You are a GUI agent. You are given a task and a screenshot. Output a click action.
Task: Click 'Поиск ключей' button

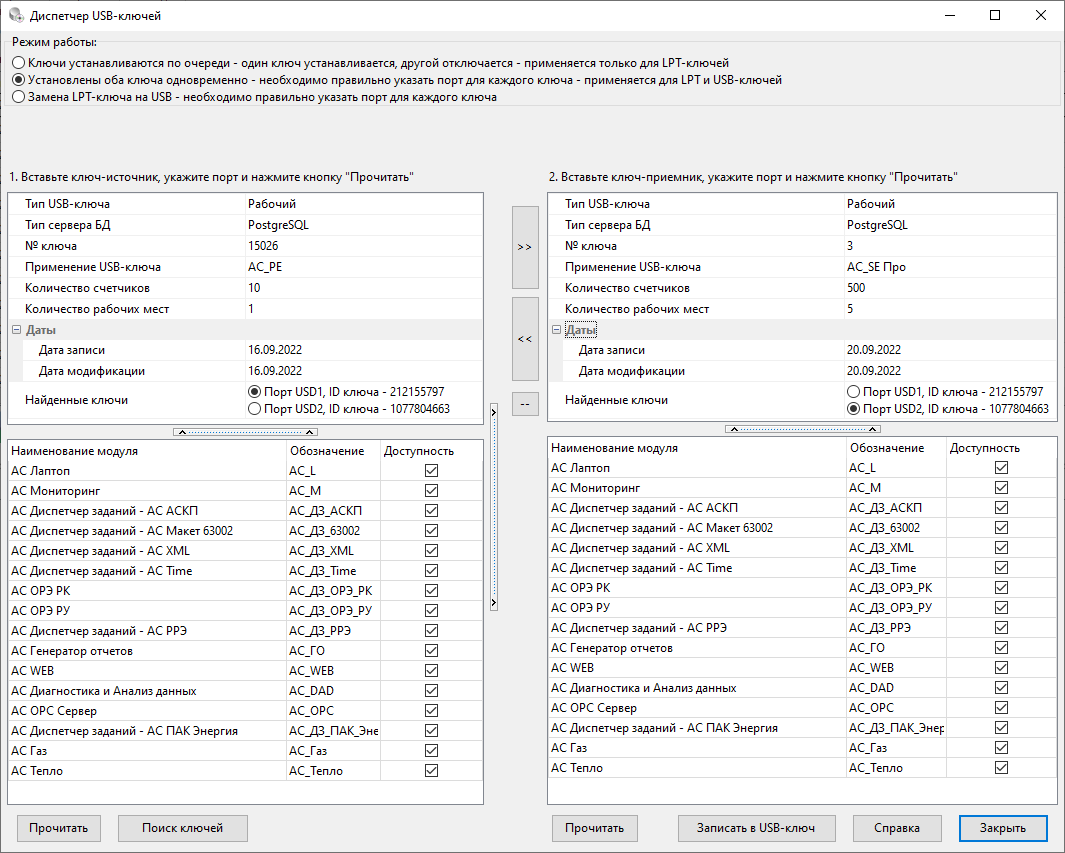[182, 828]
